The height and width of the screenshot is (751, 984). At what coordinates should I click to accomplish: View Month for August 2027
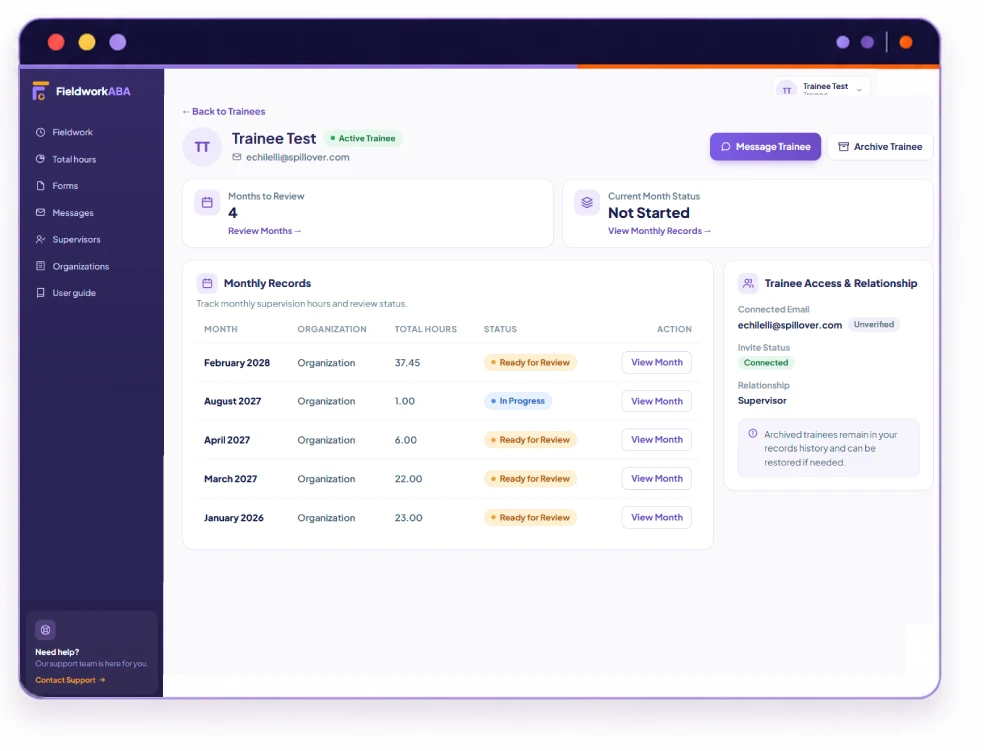(x=656, y=402)
